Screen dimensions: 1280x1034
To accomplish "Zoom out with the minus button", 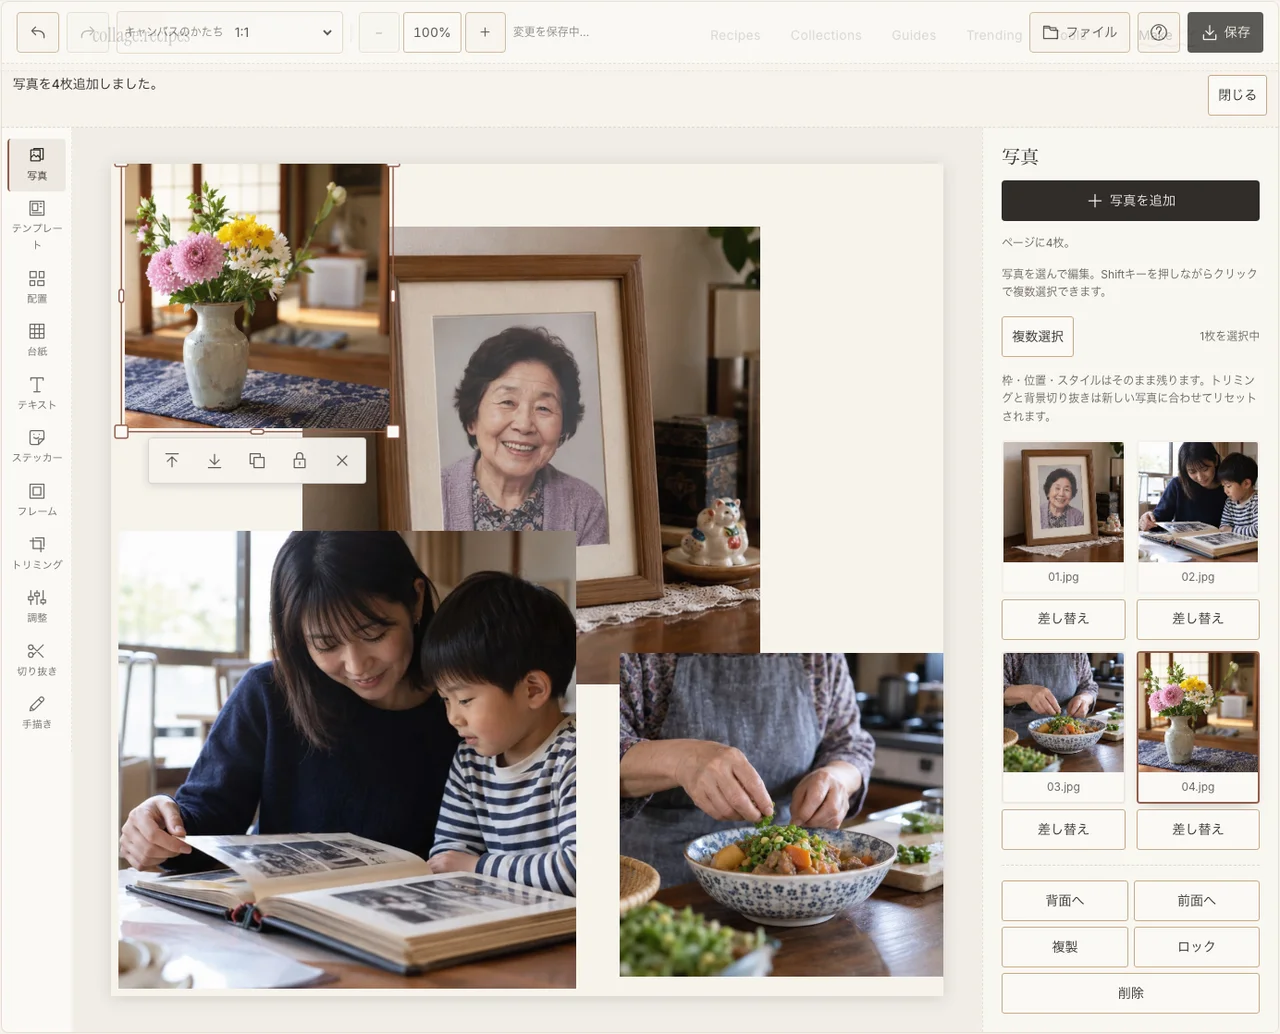I will (379, 32).
